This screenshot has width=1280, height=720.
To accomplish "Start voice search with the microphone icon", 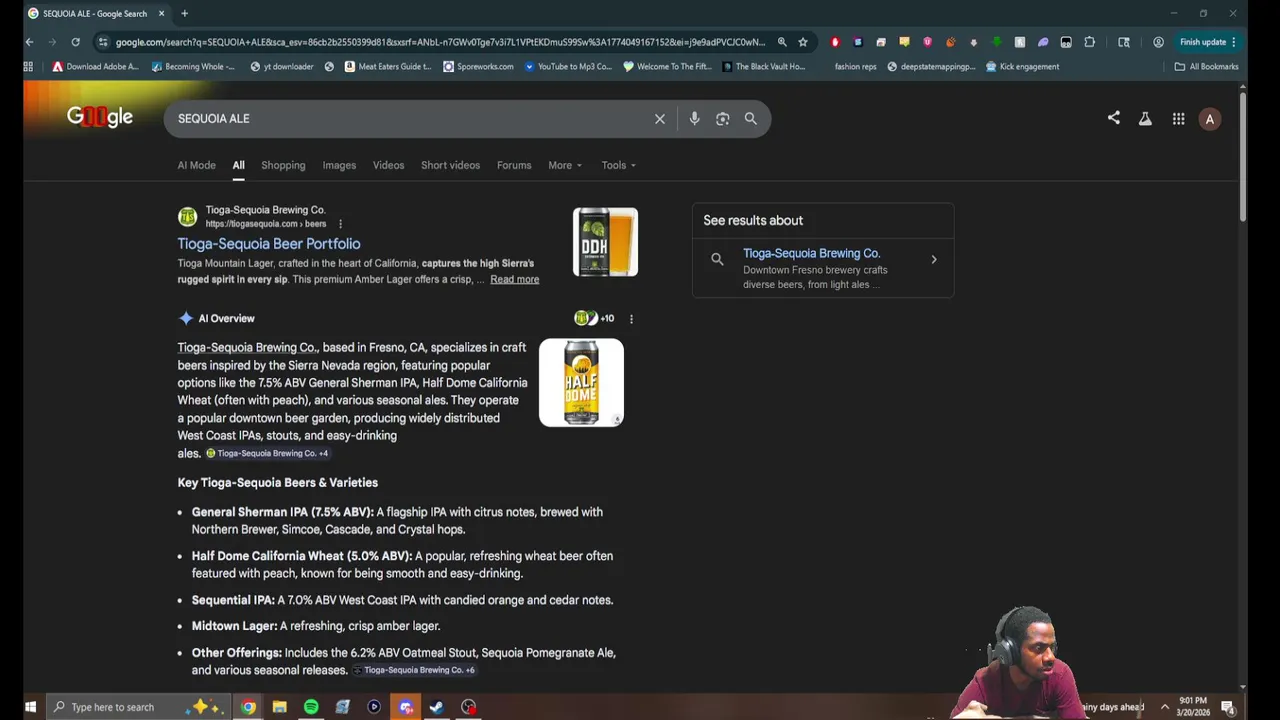I will tap(694, 119).
